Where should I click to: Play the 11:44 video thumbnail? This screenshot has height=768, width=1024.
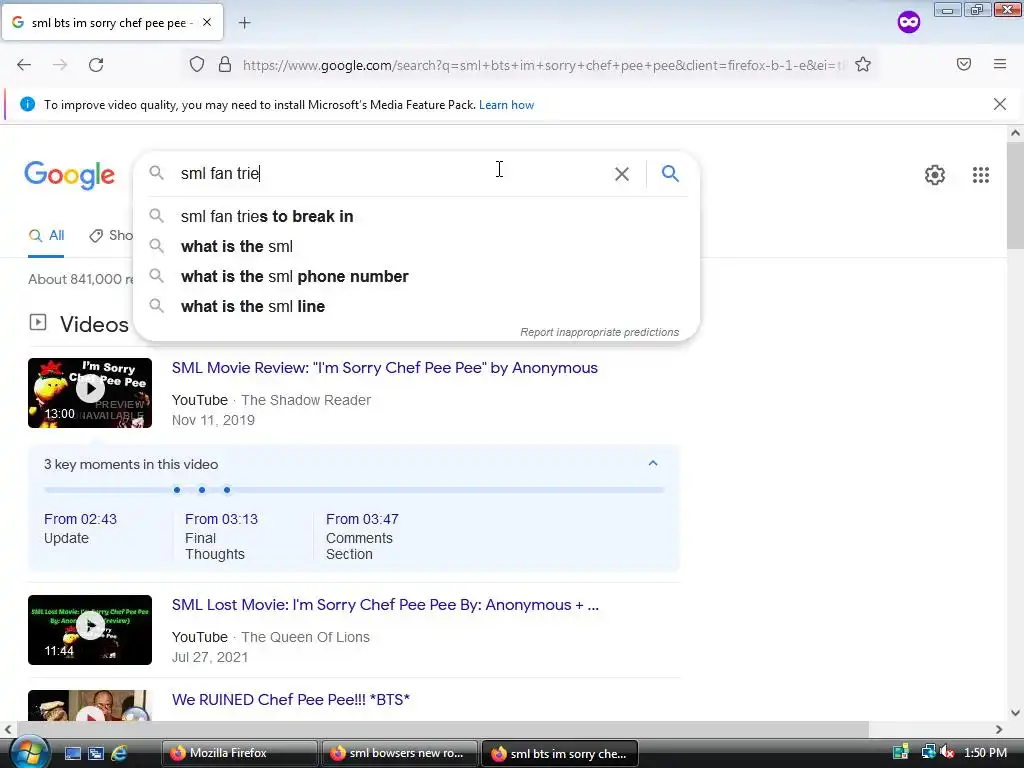90,630
